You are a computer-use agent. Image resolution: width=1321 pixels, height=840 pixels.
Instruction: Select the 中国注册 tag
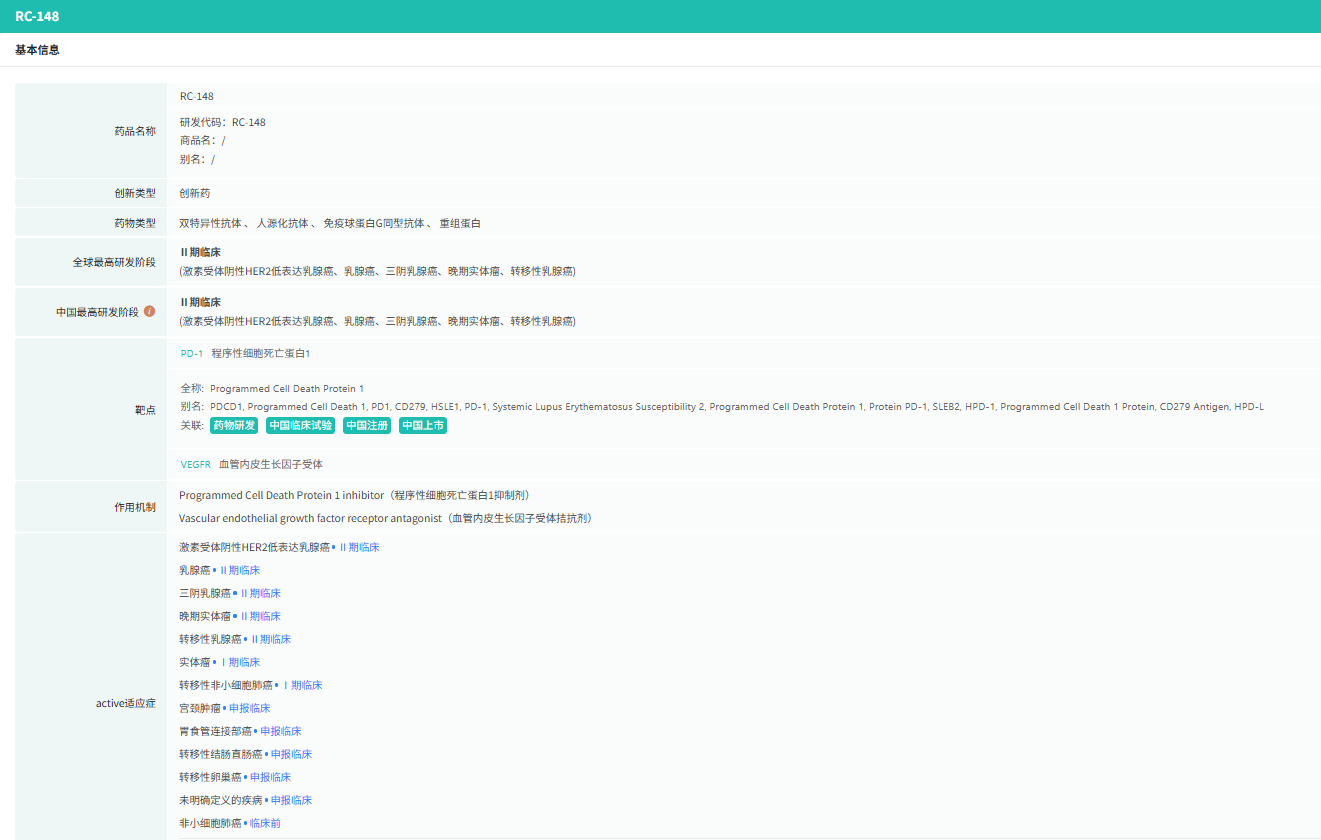366,426
